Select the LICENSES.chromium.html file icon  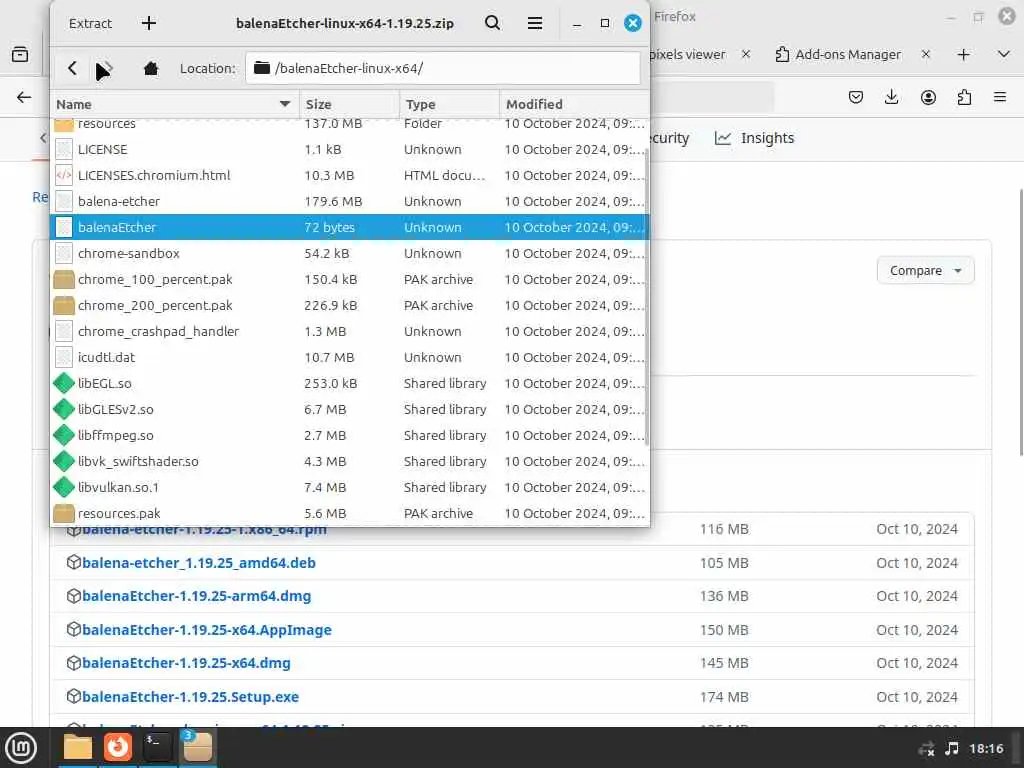click(x=64, y=175)
